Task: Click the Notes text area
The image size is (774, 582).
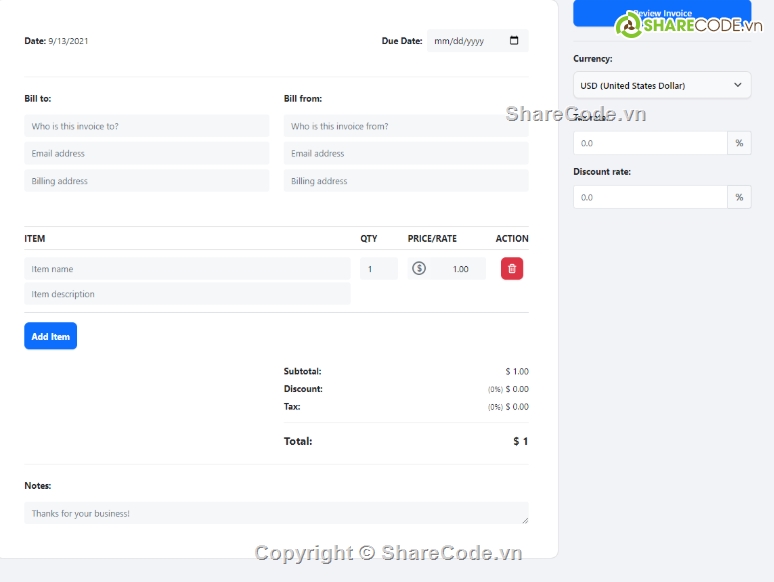Action: [276, 513]
